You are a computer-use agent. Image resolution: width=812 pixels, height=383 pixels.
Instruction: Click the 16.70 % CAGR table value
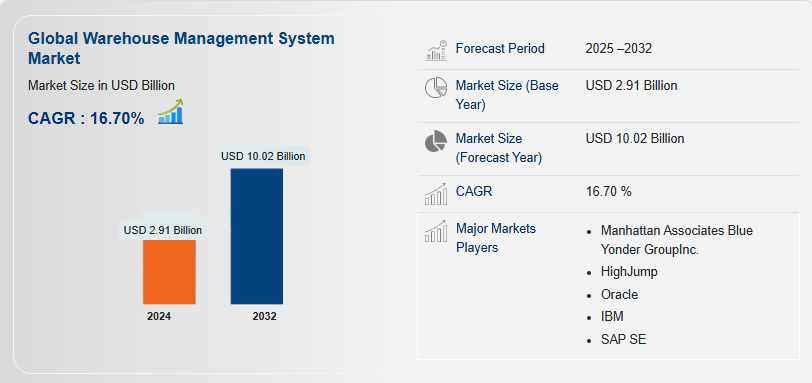[608, 192]
